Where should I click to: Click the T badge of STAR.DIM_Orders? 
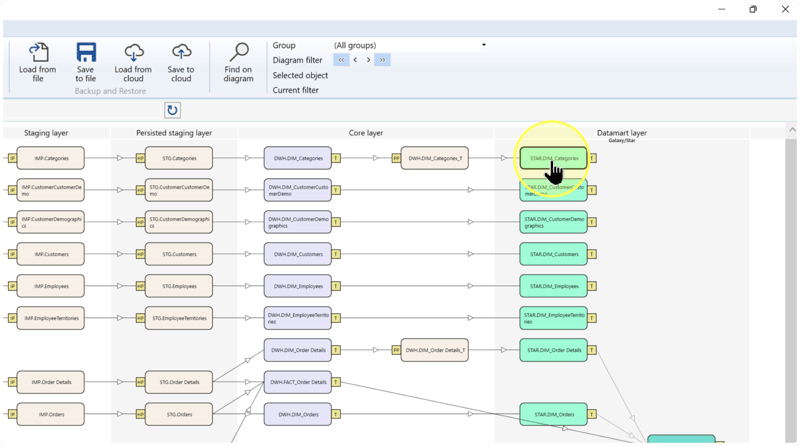pos(592,414)
